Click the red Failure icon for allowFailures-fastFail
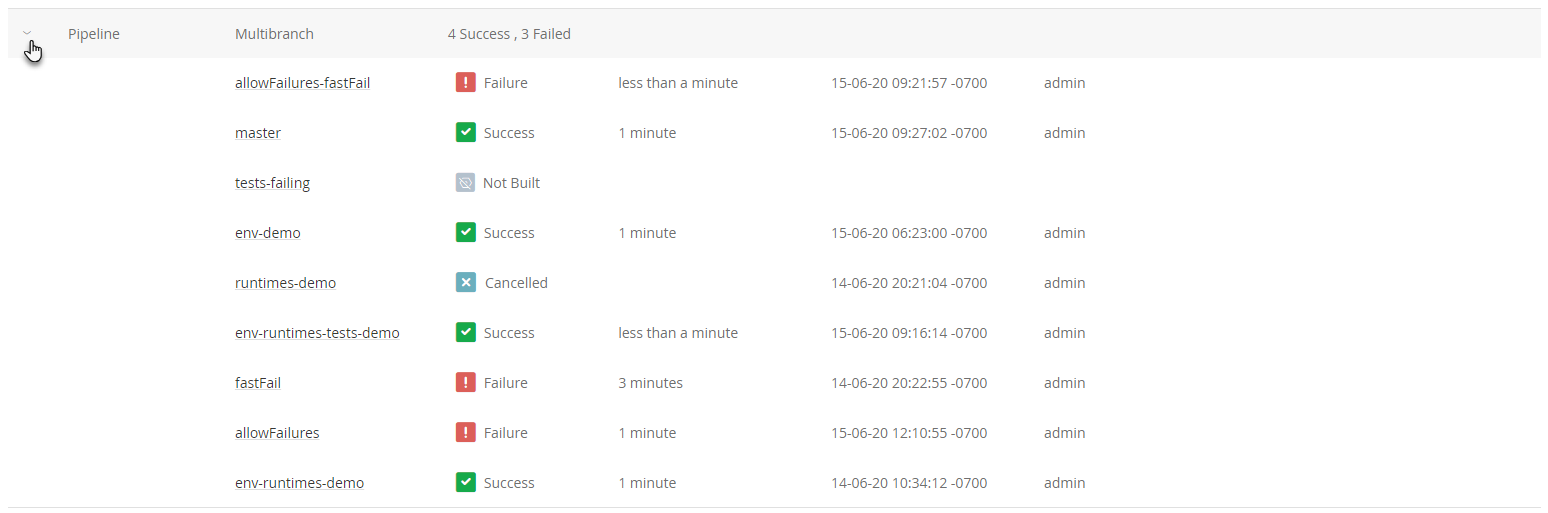 pos(465,83)
